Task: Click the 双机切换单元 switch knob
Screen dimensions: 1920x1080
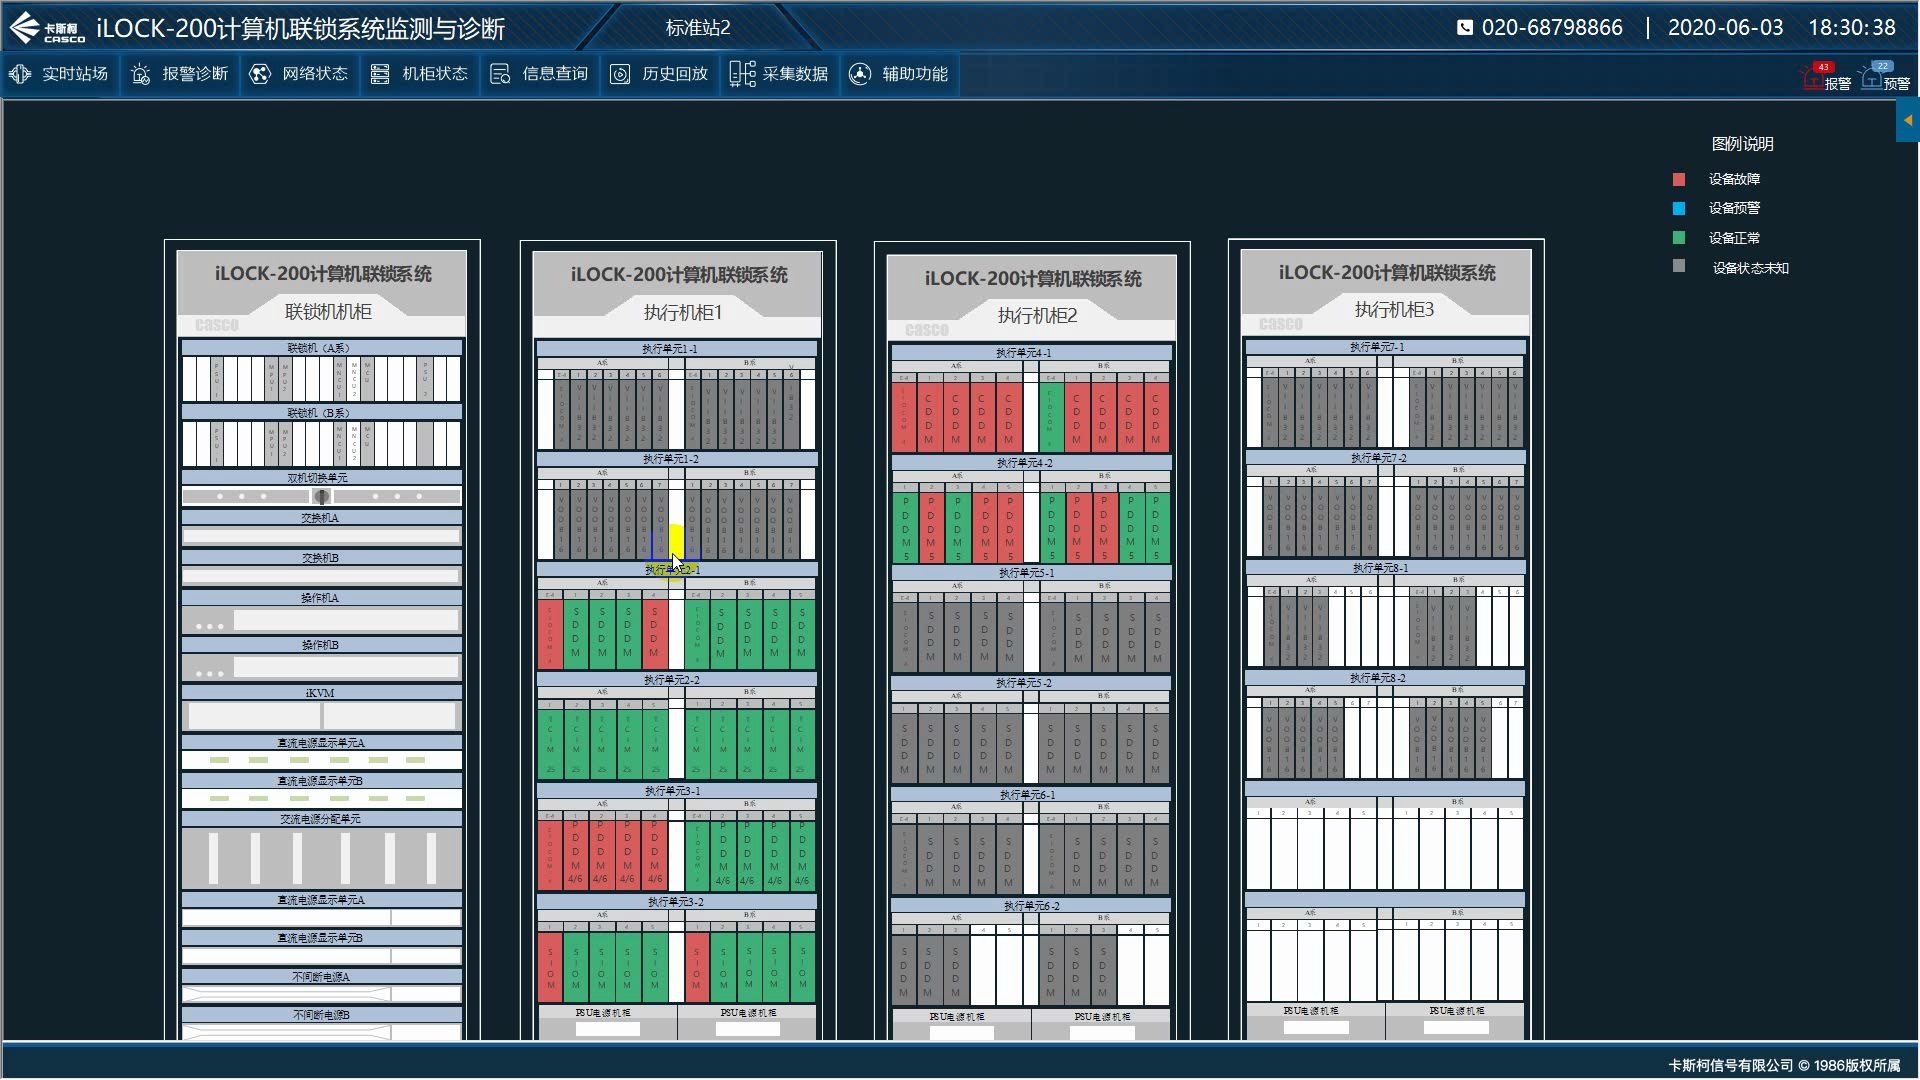Action: (x=322, y=496)
